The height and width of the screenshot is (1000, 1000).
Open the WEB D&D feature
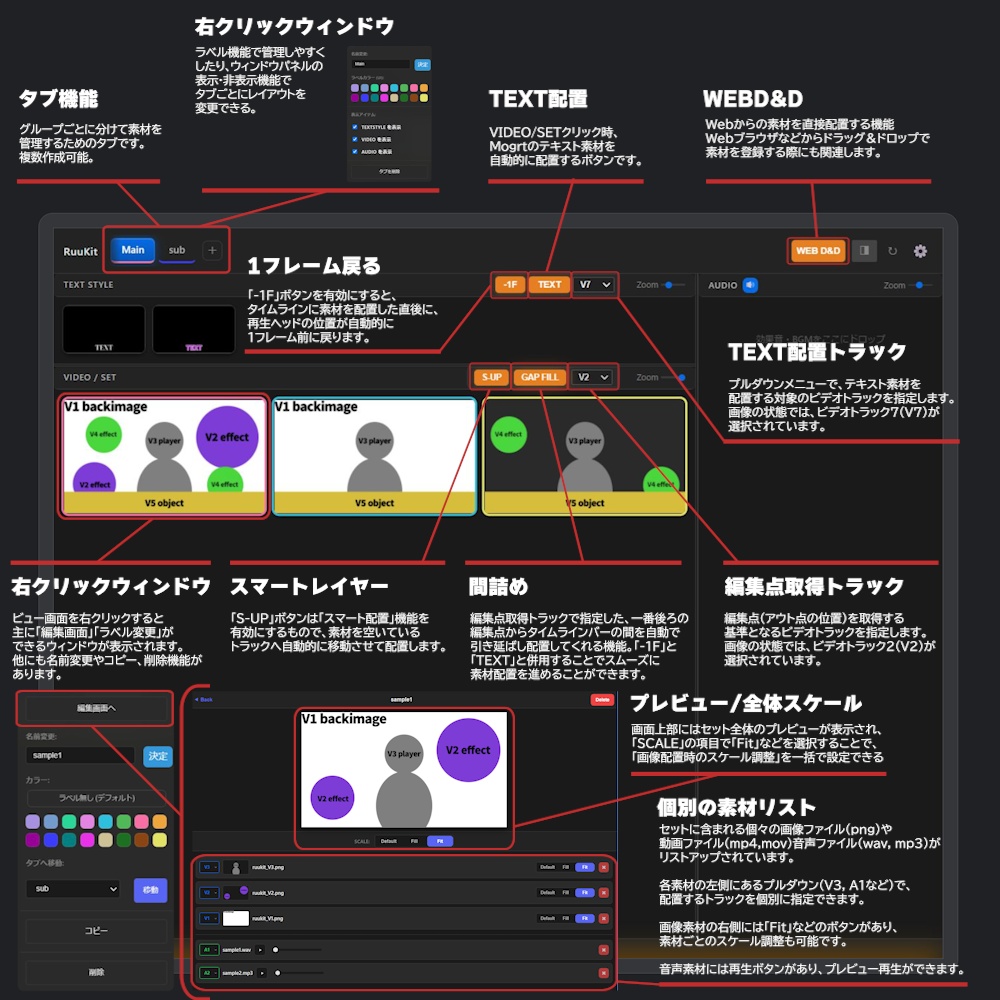(817, 251)
